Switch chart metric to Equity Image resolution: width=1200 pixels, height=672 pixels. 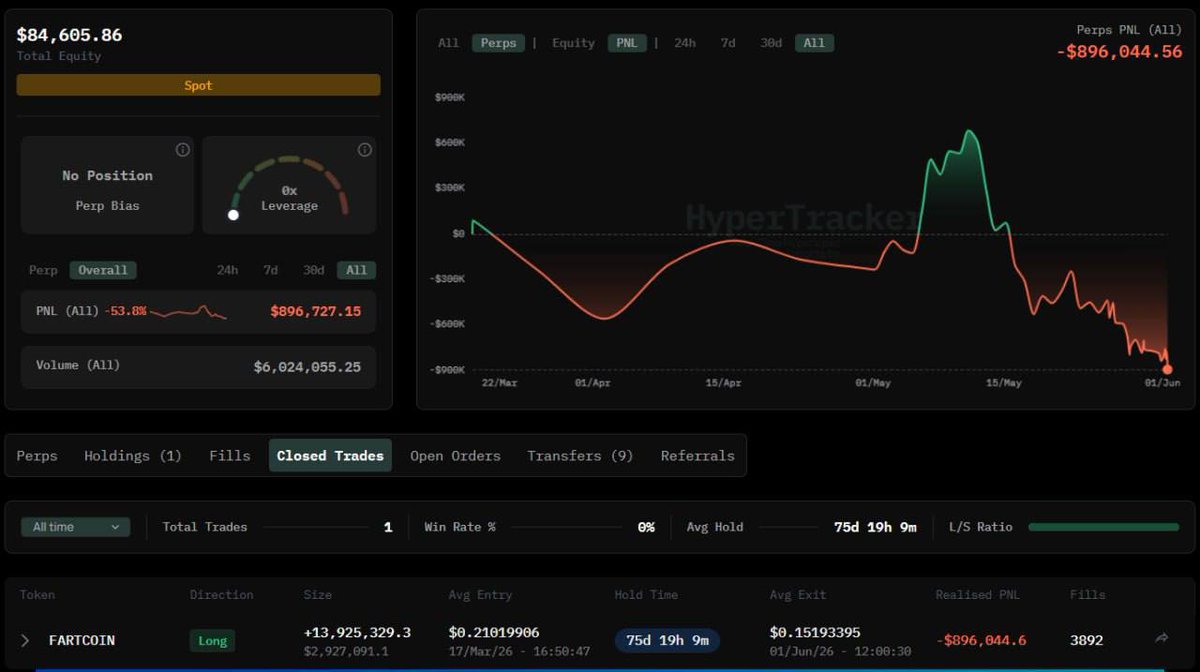(574, 43)
